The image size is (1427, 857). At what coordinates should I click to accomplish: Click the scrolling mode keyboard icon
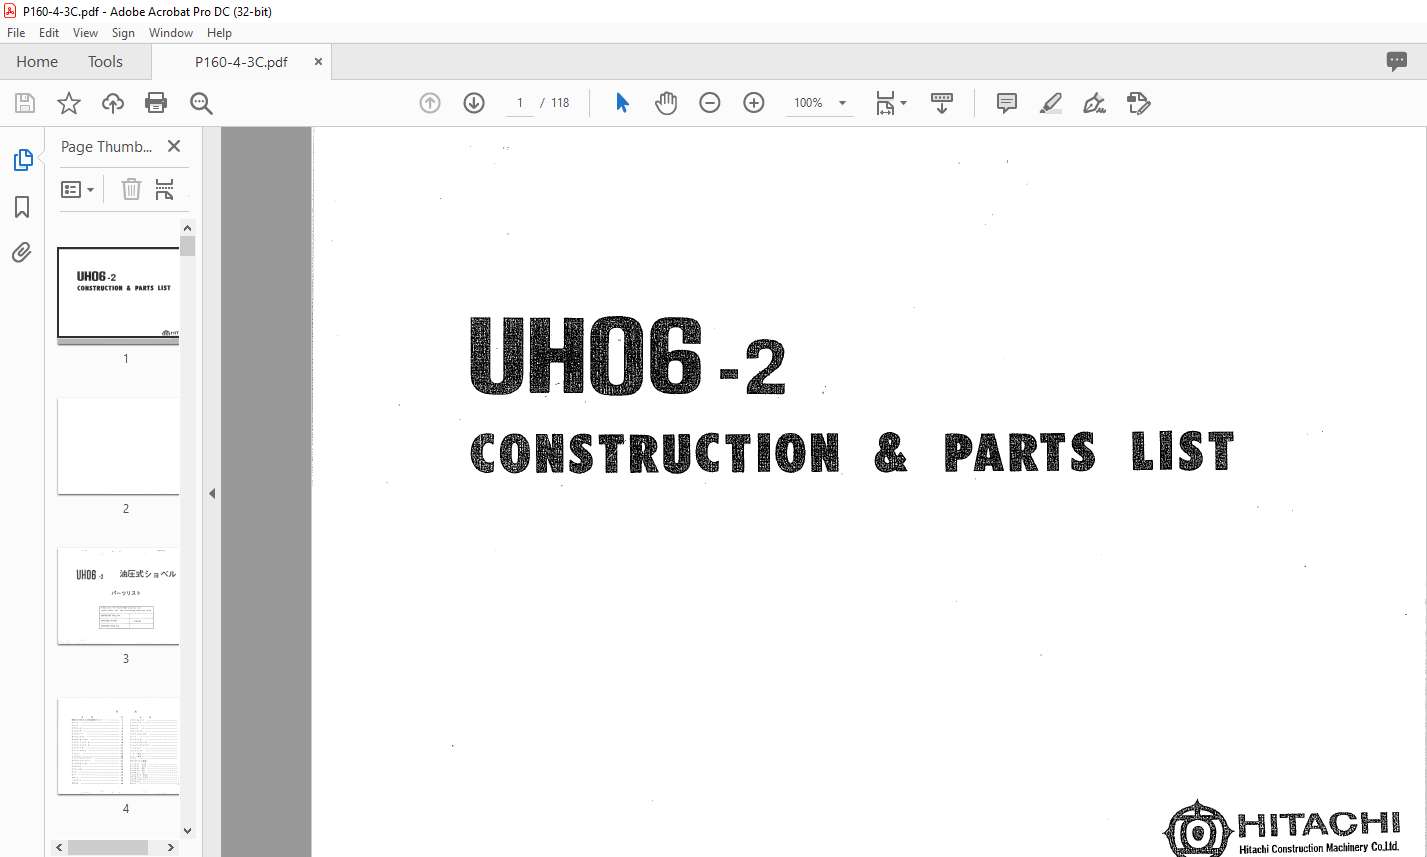click(x=942, y=103)
